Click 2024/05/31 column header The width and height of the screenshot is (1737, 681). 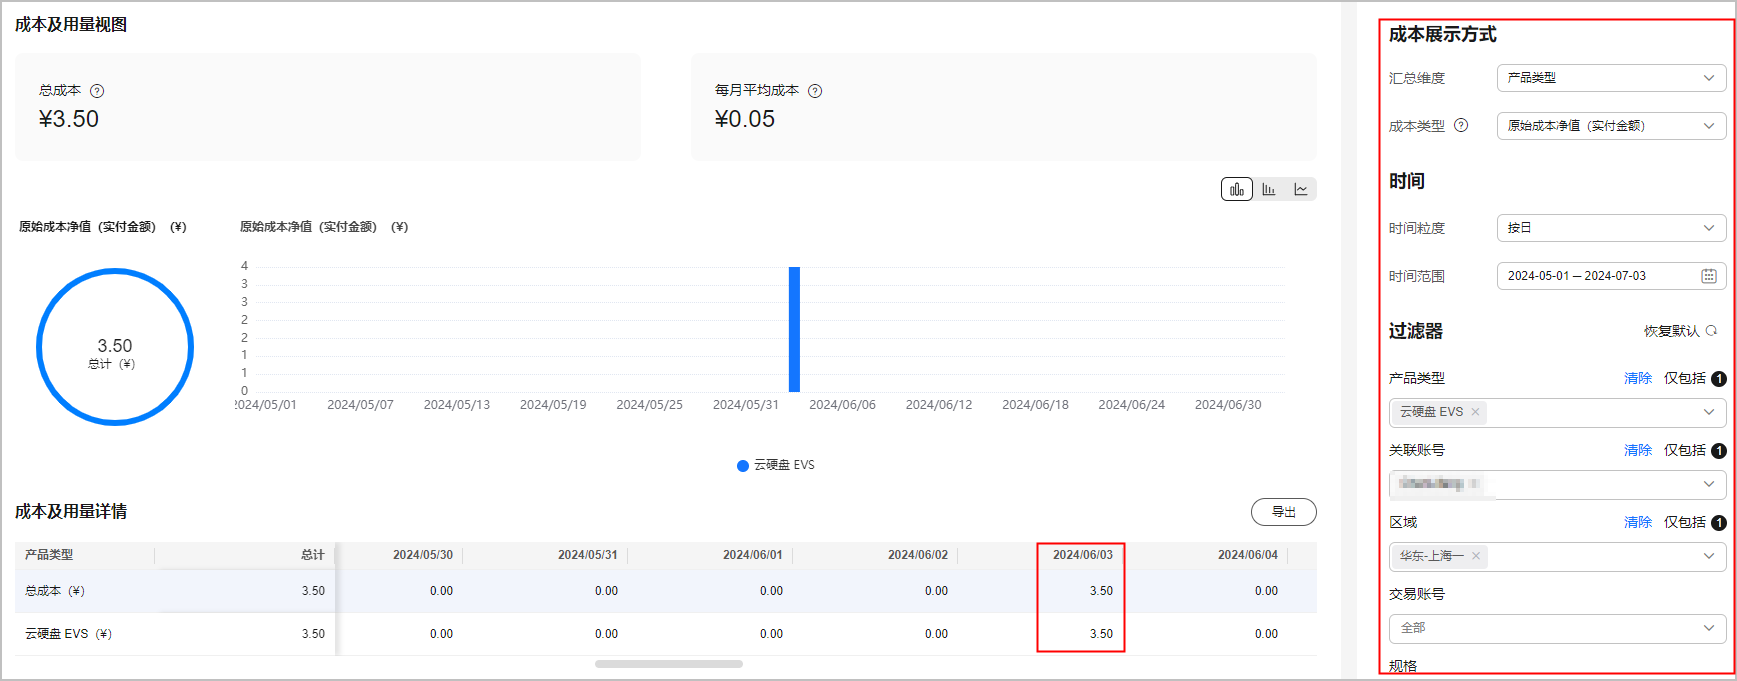tap(588, 555)
